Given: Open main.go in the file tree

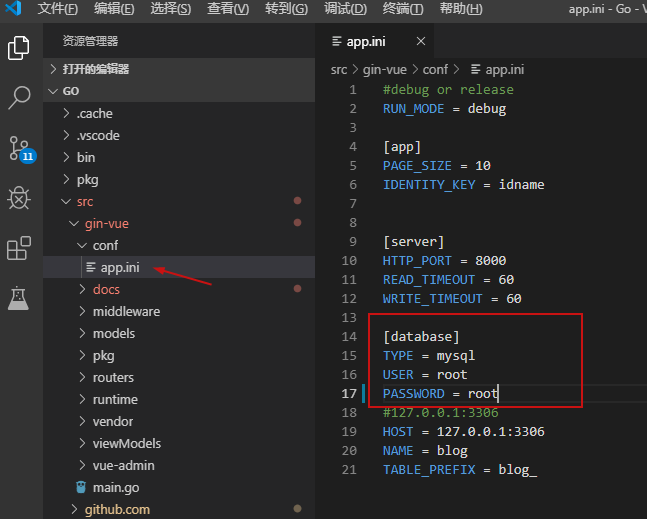Looking at the screenshot, I should coord(115,487).
